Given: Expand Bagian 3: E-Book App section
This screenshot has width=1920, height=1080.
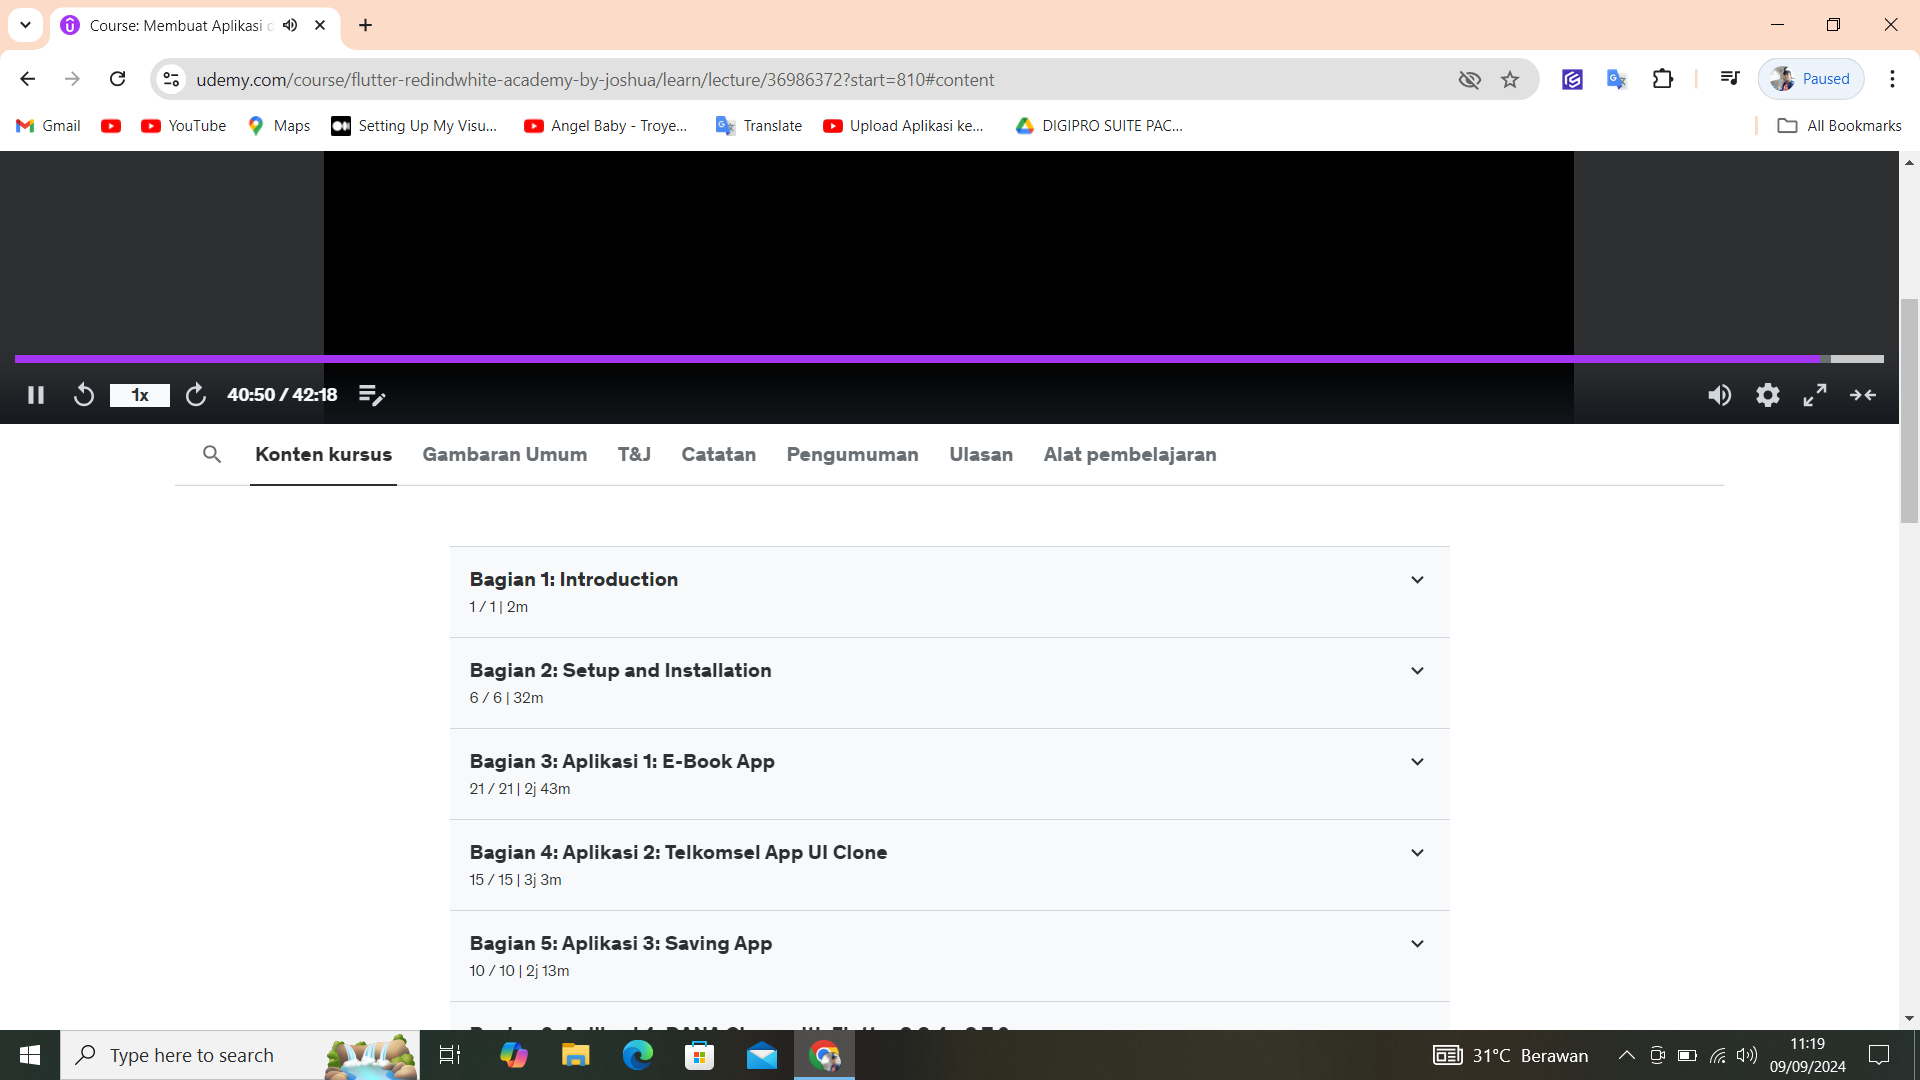Looking at the screenshot, I should tap(1416, 762).
